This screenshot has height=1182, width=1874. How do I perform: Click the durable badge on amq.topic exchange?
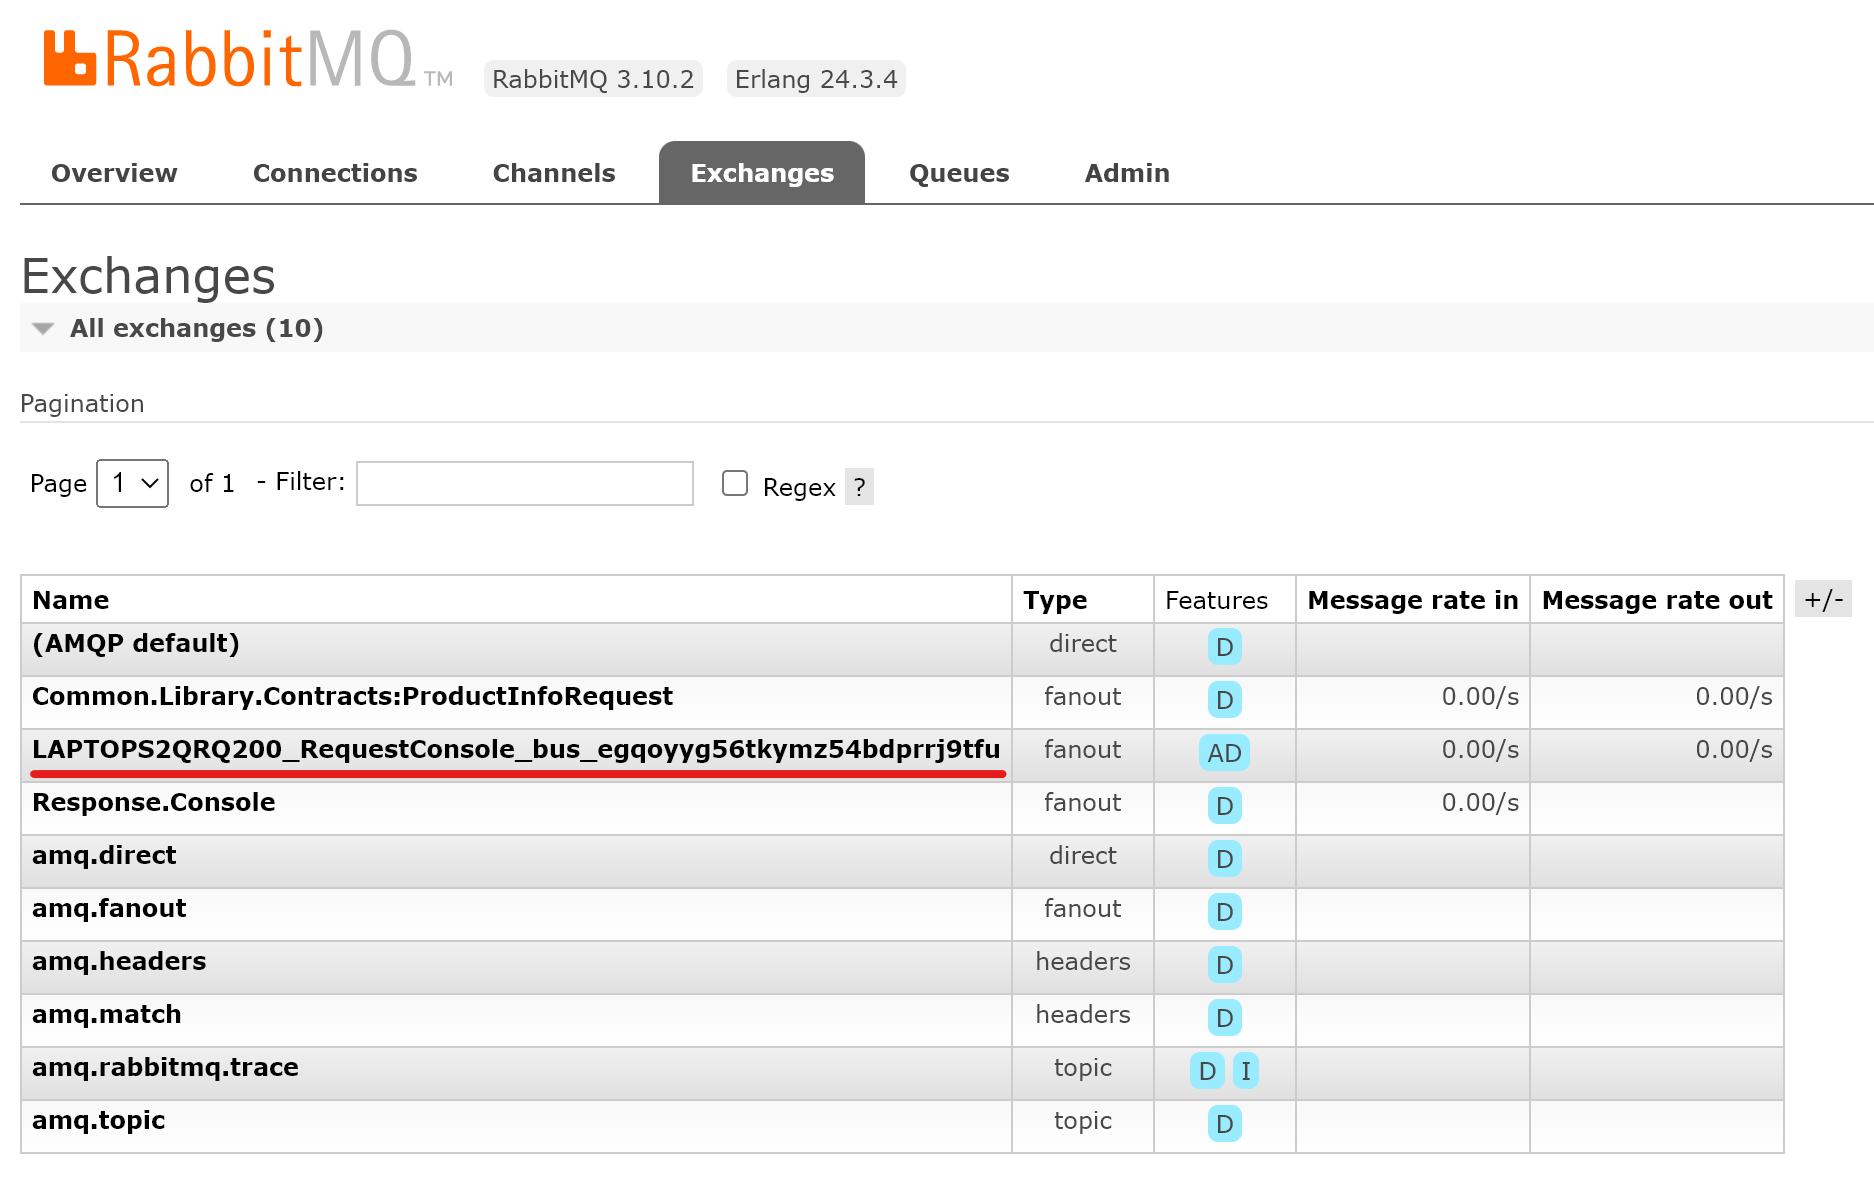click(x=1223, y=1124)
